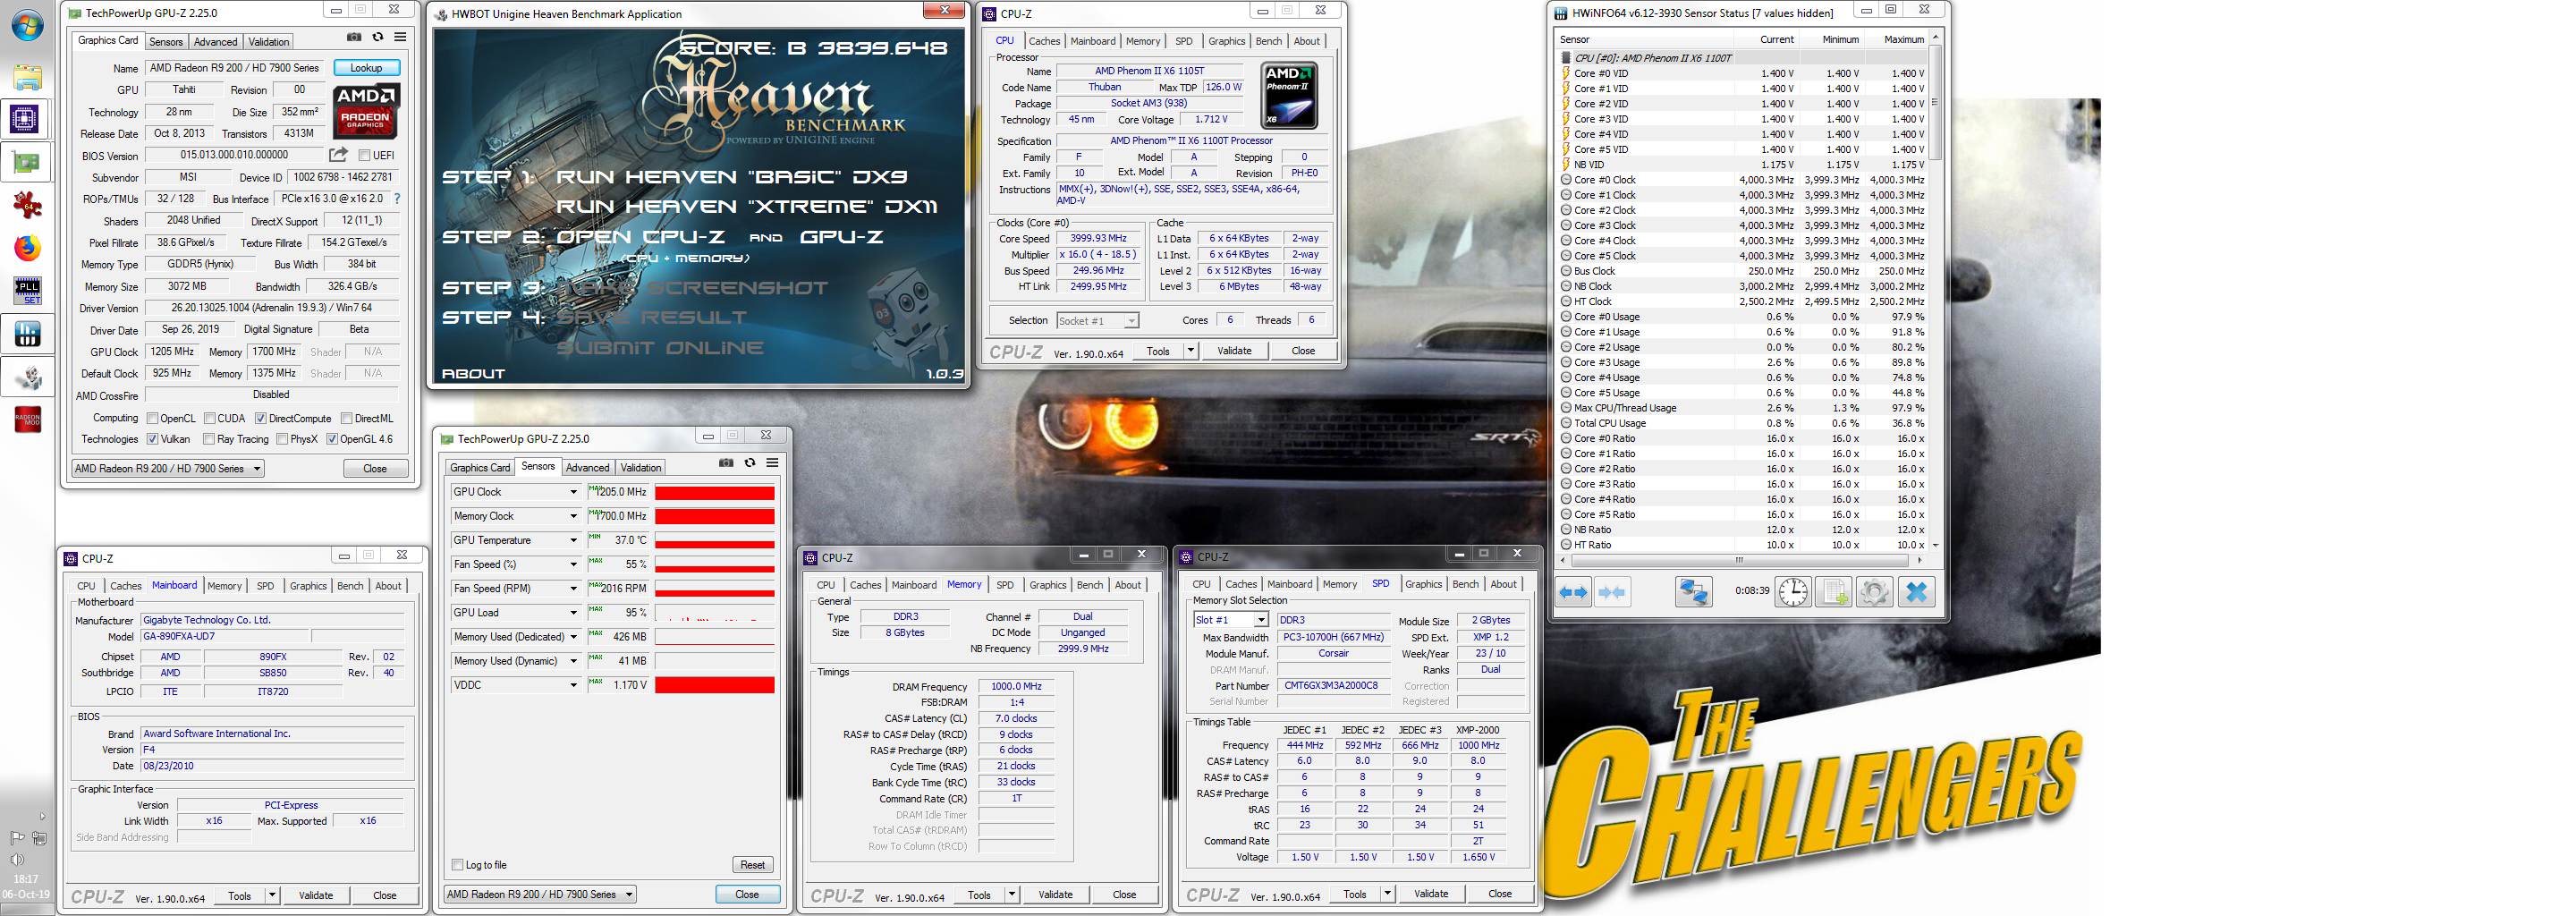Image resolution: width=2576 pixels, height=916 pixels.
Task: Open the VDDC sensor dropdown
Action: [x=573, y=686]
